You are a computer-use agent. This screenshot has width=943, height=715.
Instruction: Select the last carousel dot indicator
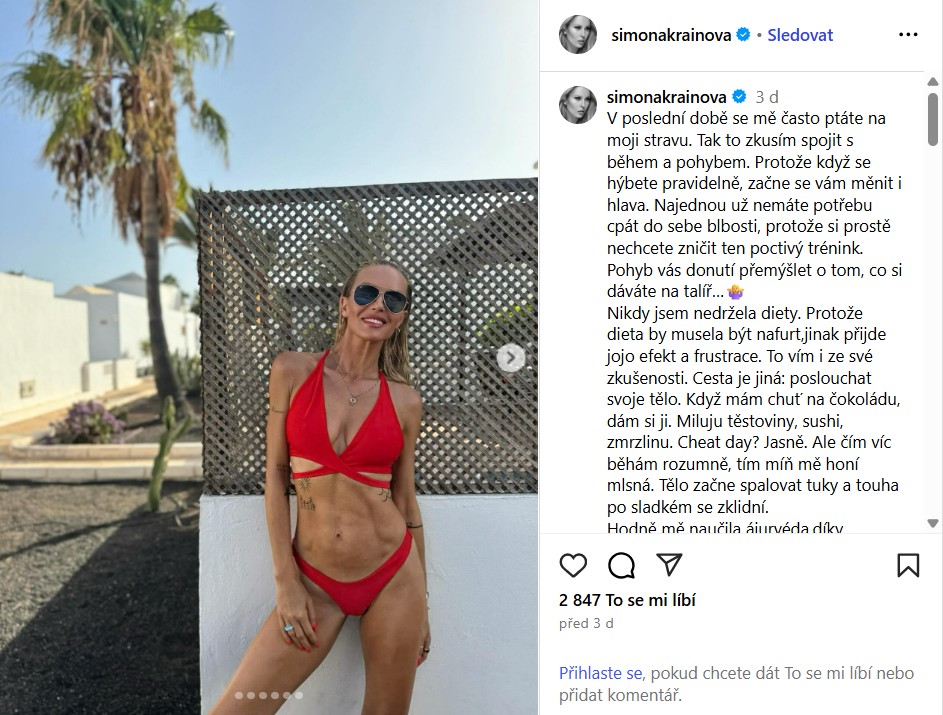(x=299, y=696)
